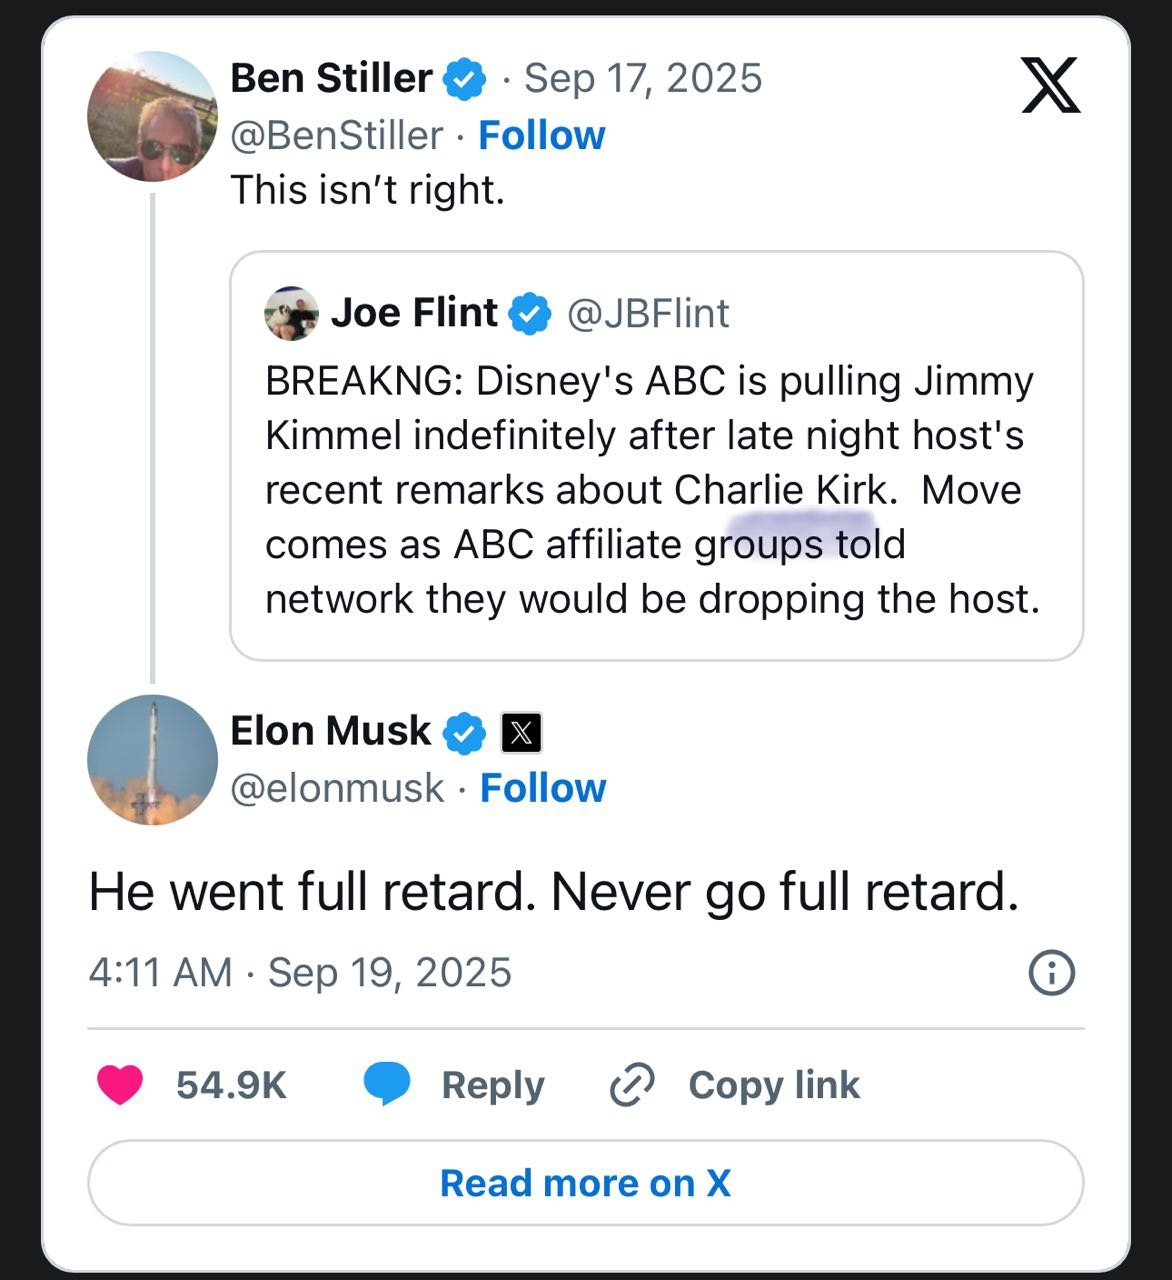1172x1280 pixels.
Task: Click Ben Stiller's verified badge
Action: (x=464, y=79)
